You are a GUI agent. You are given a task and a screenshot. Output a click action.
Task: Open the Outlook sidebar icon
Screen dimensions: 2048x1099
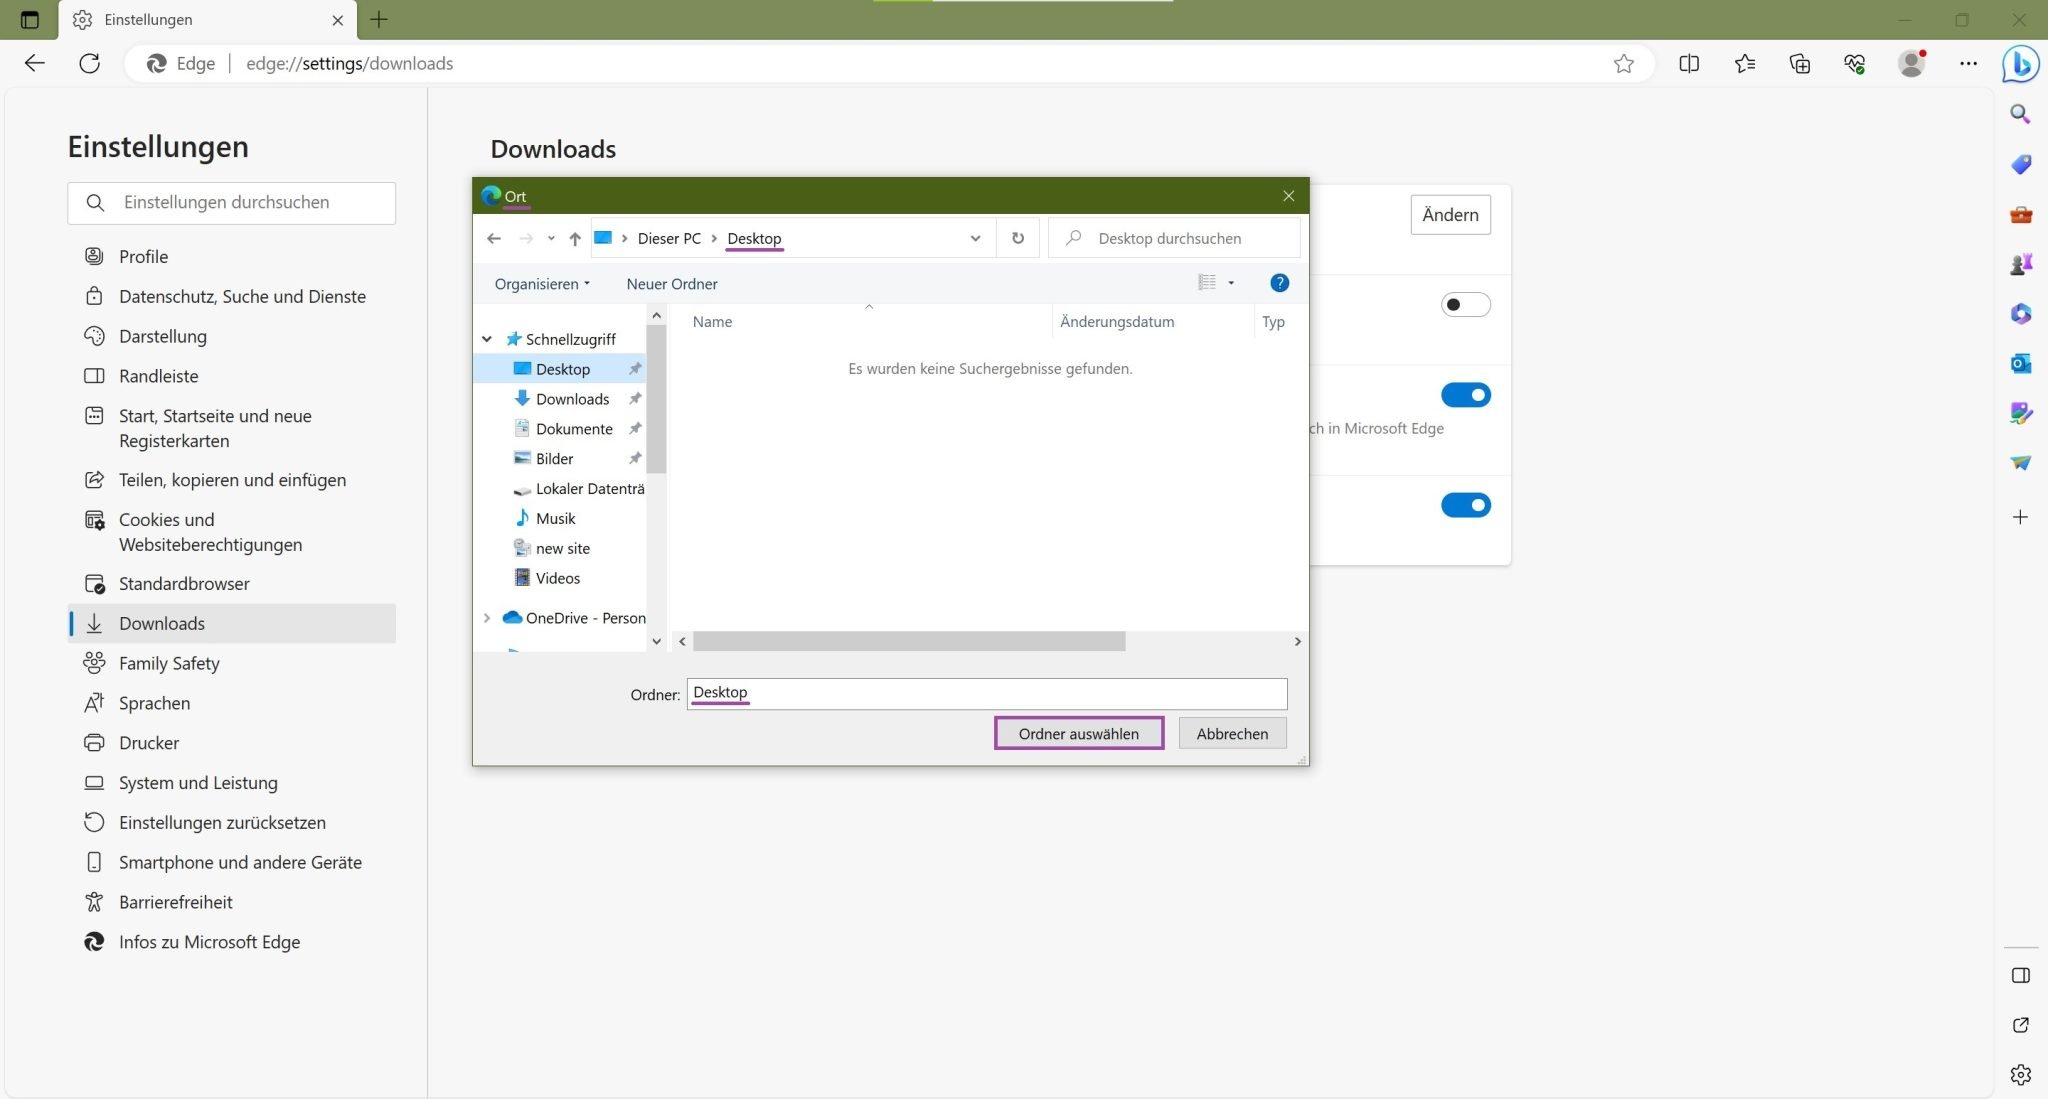2020,364
